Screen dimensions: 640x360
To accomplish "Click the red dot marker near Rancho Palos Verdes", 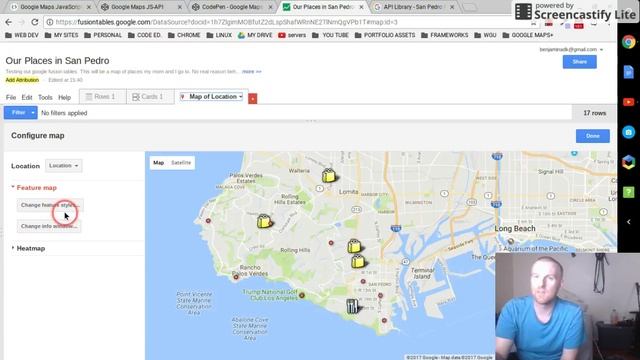I will click(x=236, y=277).
